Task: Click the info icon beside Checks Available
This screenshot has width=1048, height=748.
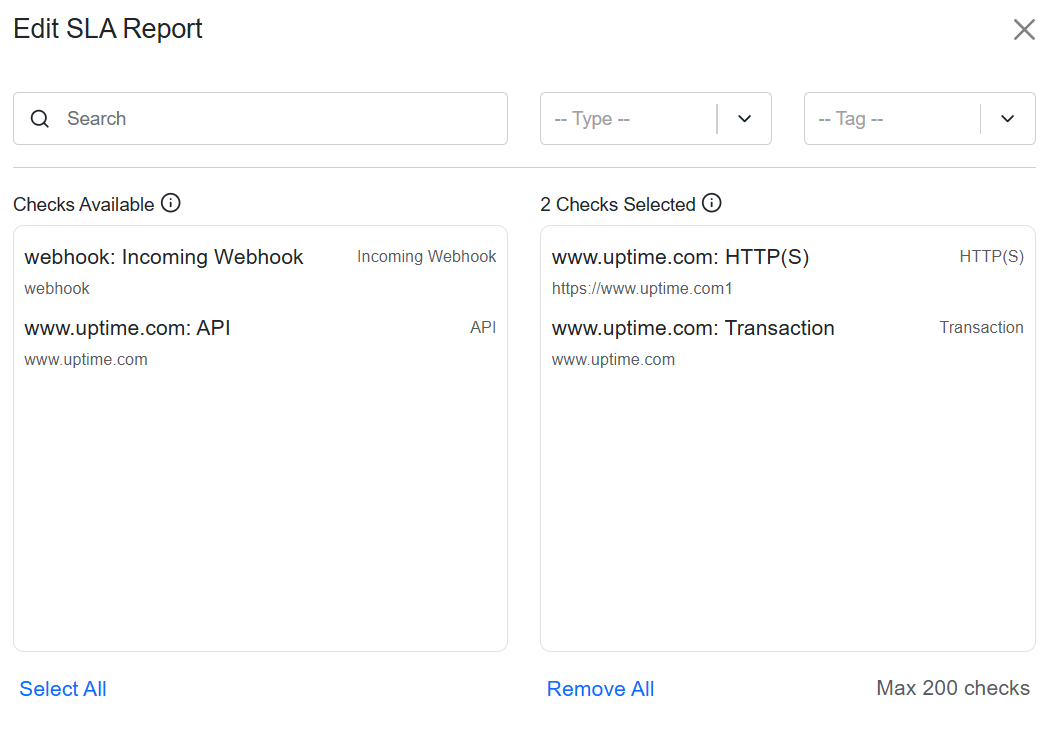Action: click(171, 203)
